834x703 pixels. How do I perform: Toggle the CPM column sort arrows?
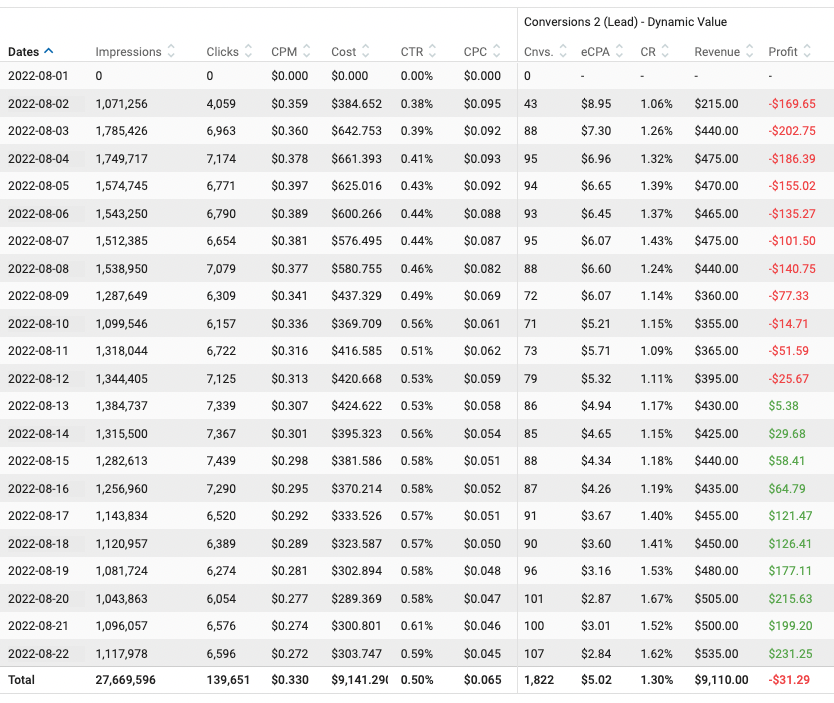[306, 52]
